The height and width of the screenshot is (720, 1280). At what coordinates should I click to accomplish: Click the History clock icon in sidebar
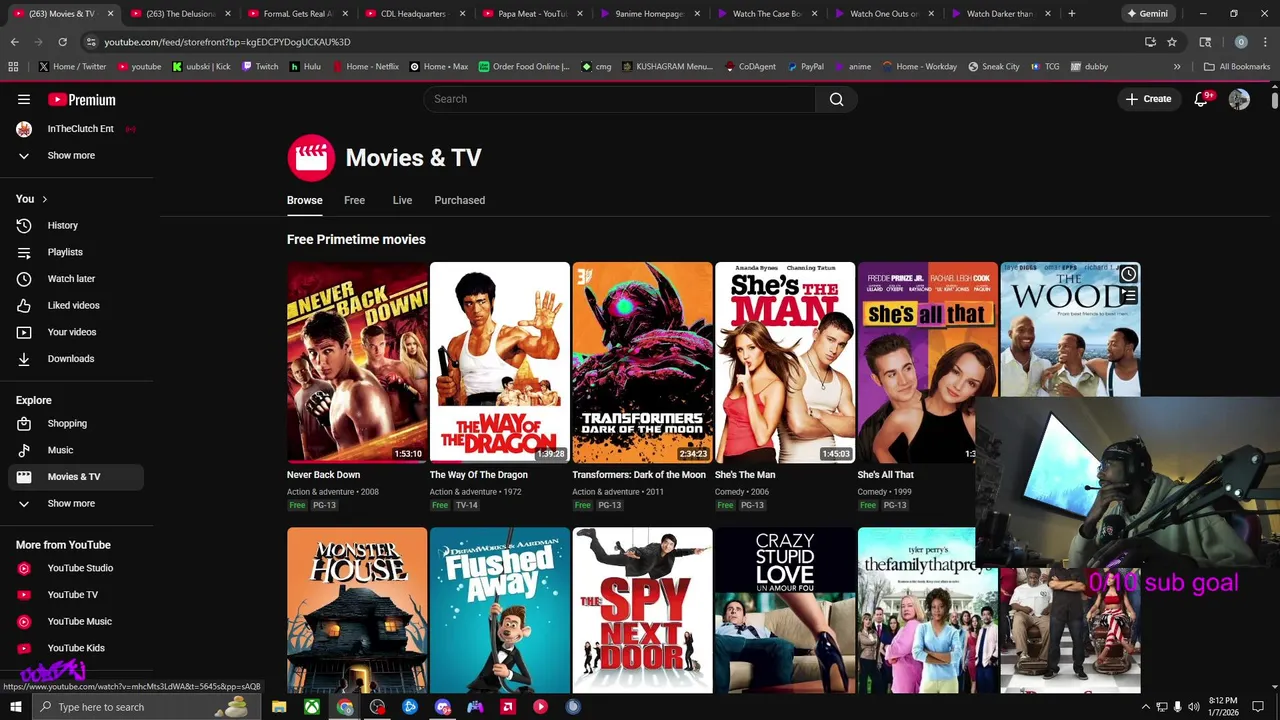click(x=24, y=226)
